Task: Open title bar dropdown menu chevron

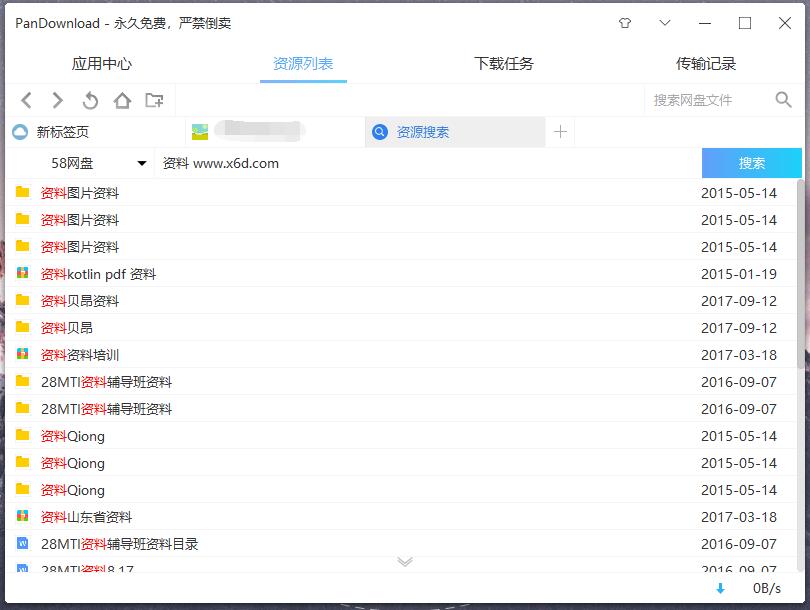Action: click(665, 23)
